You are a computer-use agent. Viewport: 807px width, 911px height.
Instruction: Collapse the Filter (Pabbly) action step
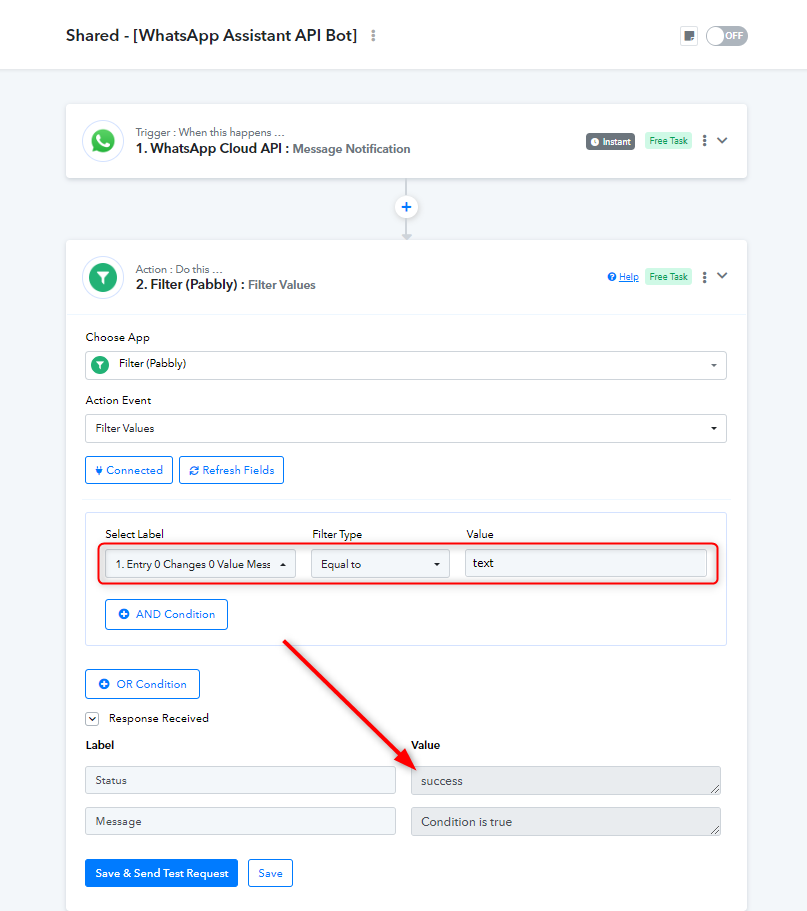722,276
